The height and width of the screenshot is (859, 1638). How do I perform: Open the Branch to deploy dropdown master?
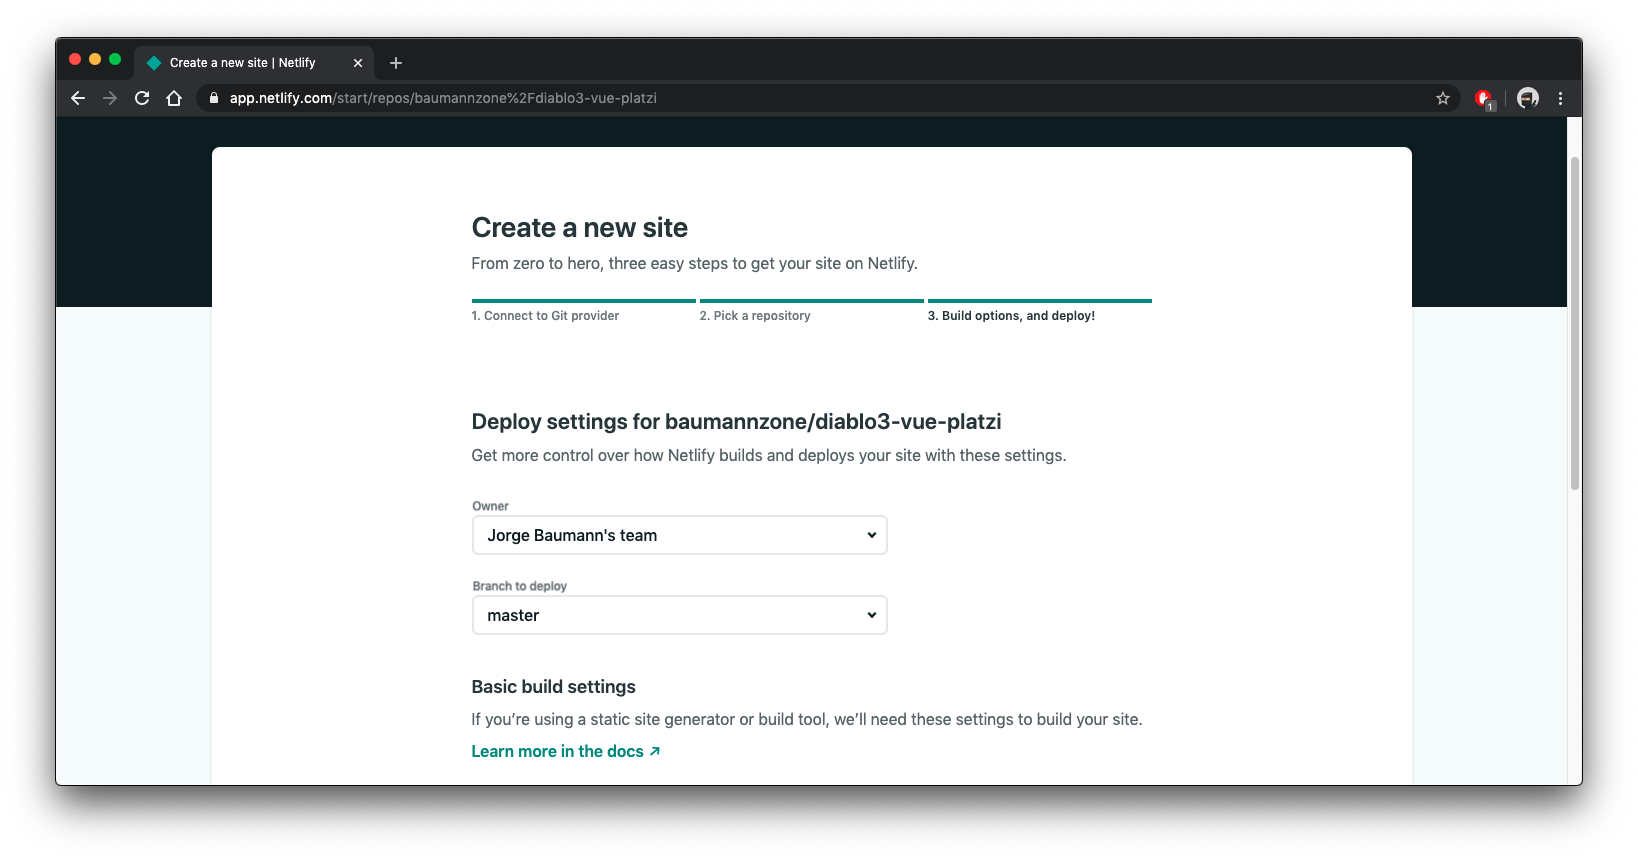coord(680,615)
